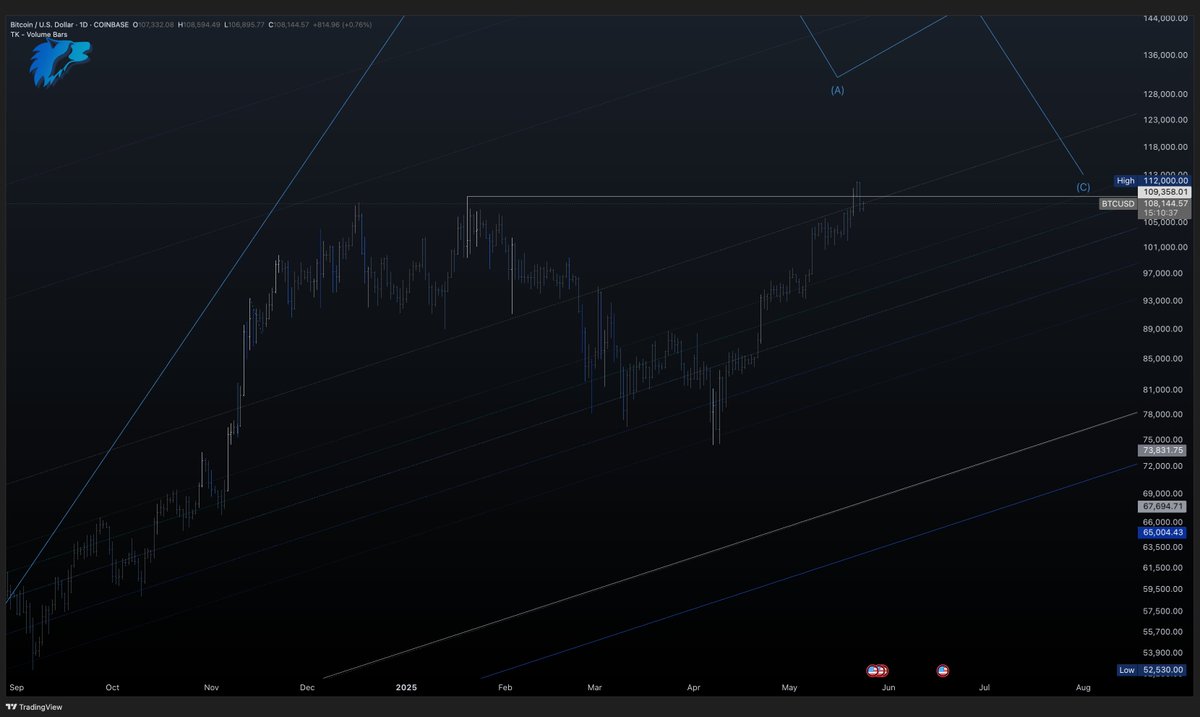This screenshot has width=1200, height=717.
Task: Click the BTCUSD price tag
Action: (1117, 204)
